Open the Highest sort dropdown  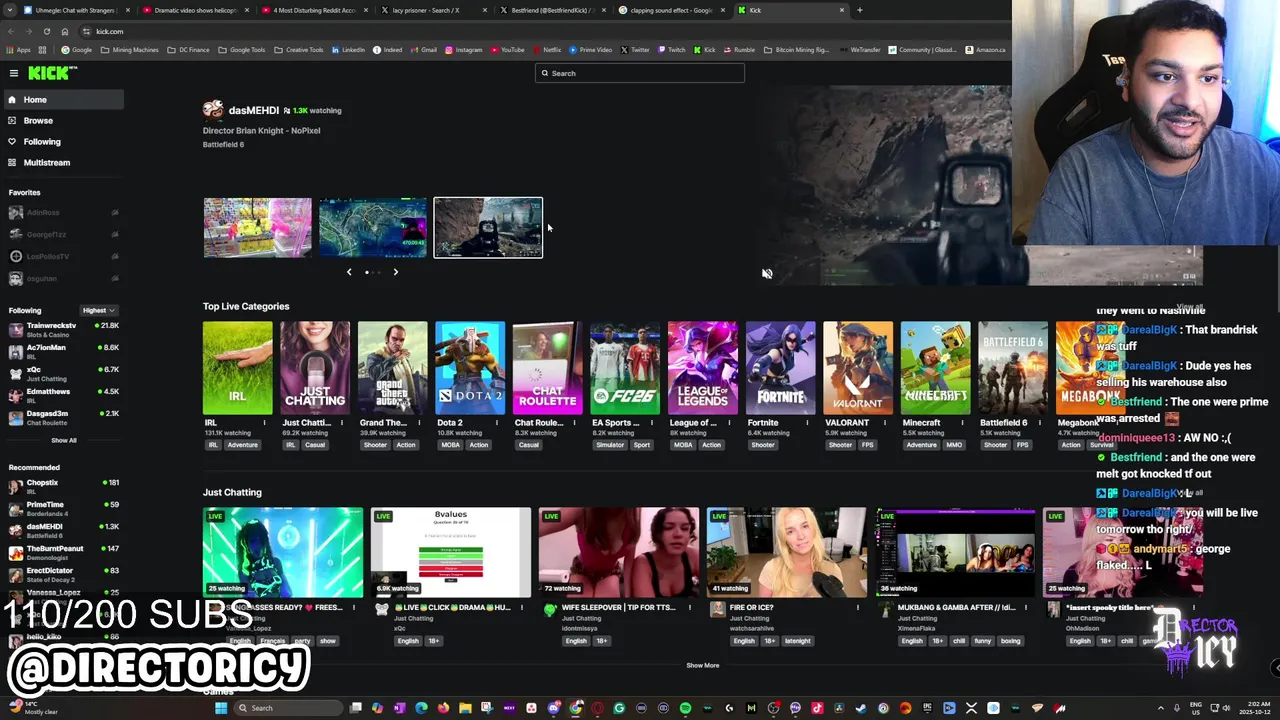tap(99, 310)
